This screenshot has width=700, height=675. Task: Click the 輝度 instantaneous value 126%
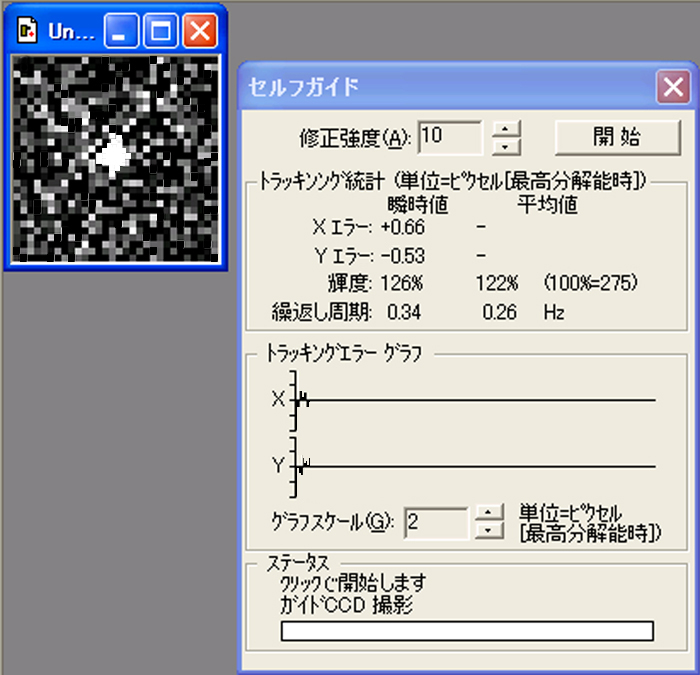(x=401, y=283)
